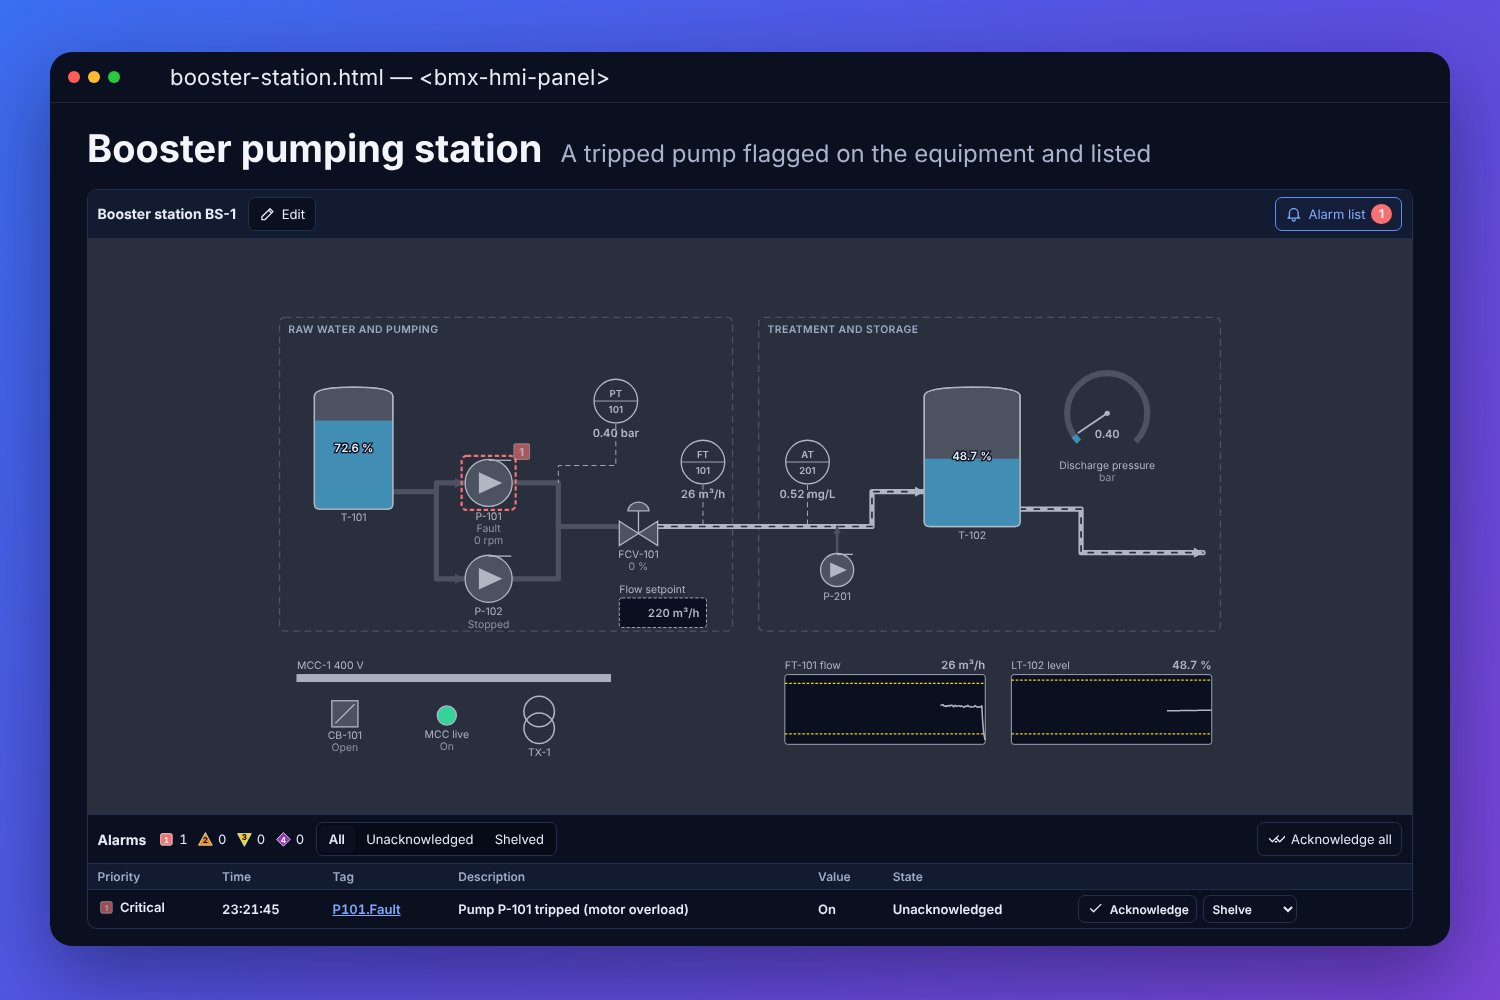
Task: Open the LT-102 level trend chart
Action: 1111,709
